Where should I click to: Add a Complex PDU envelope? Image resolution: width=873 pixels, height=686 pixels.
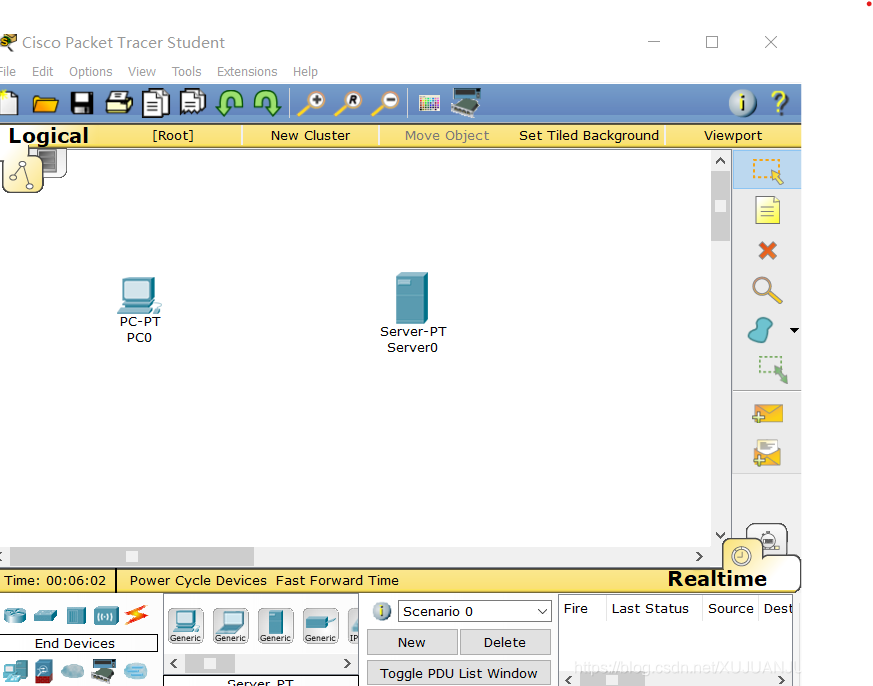pyautogui.click(x=767, y=453)
